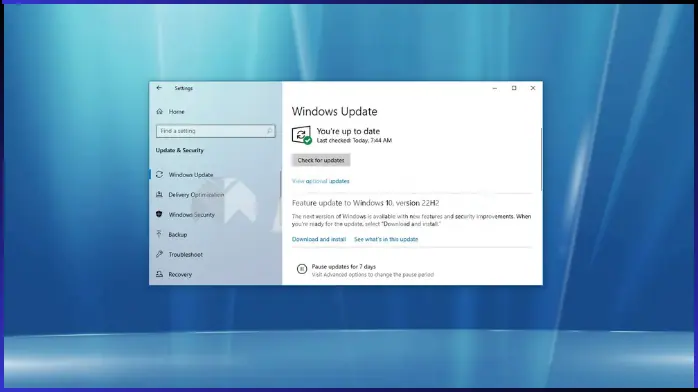Screen dimensions: 698x392
Task: Click 'You're up to date' status text
Action: coord(348,131)
